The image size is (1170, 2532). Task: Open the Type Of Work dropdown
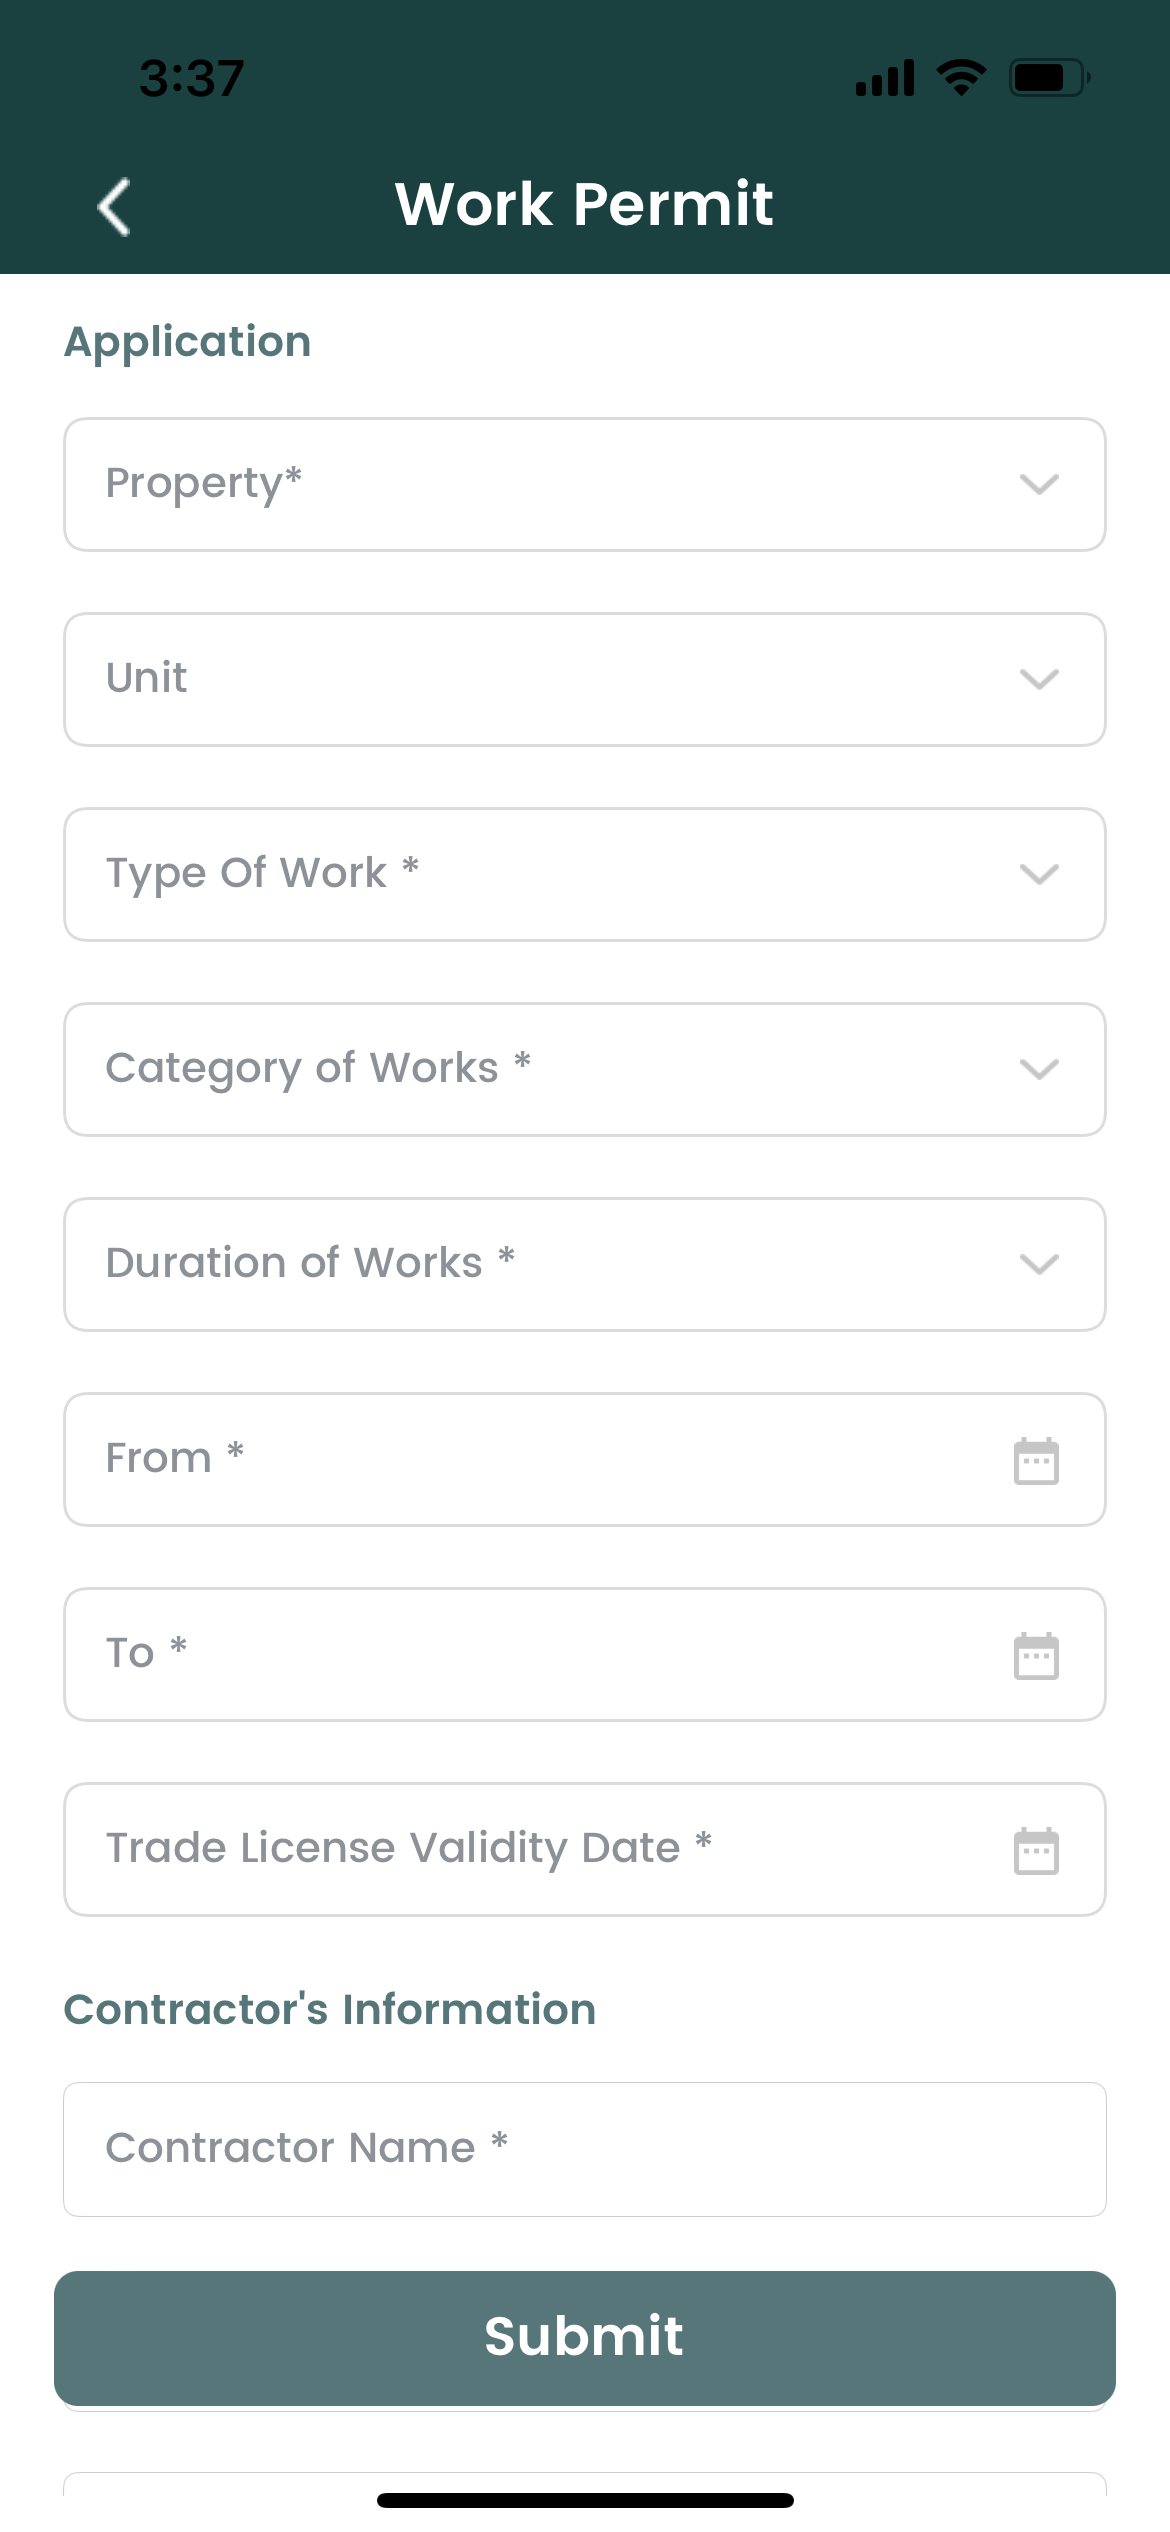pos(1038,874)
